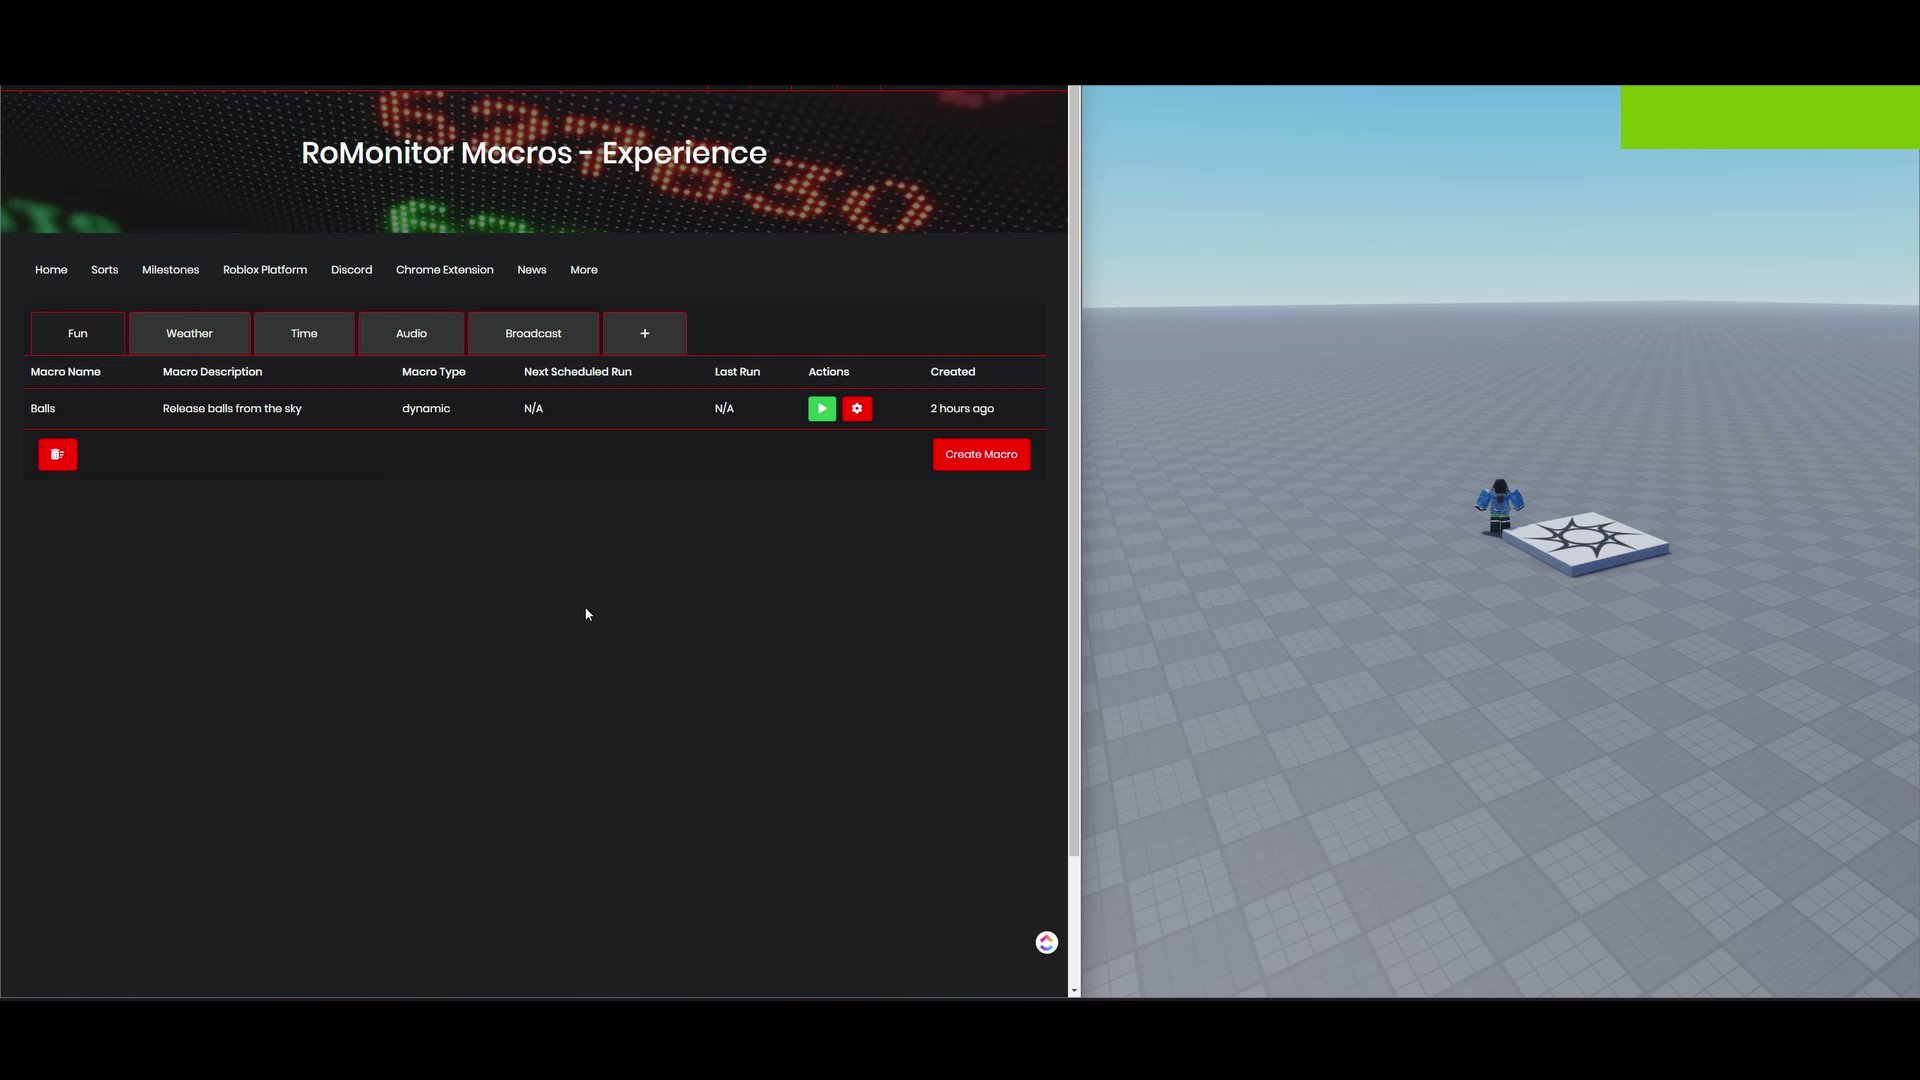Click the Macro Type column header
Screen dimensions: 1920x1080
coord(434,372)
